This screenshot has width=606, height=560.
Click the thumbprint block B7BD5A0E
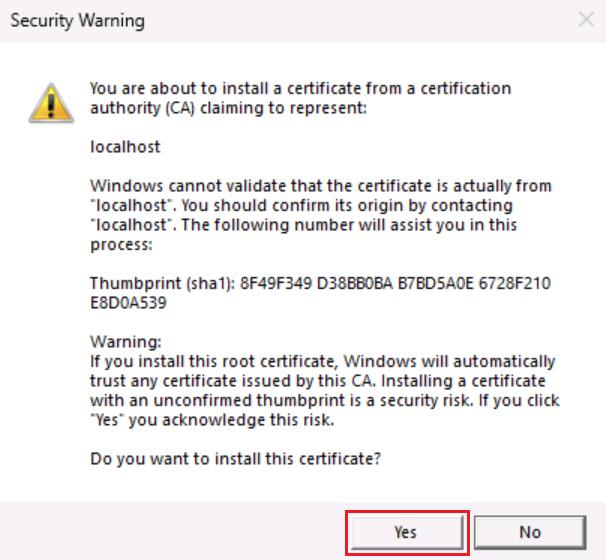tap(436, 283)
